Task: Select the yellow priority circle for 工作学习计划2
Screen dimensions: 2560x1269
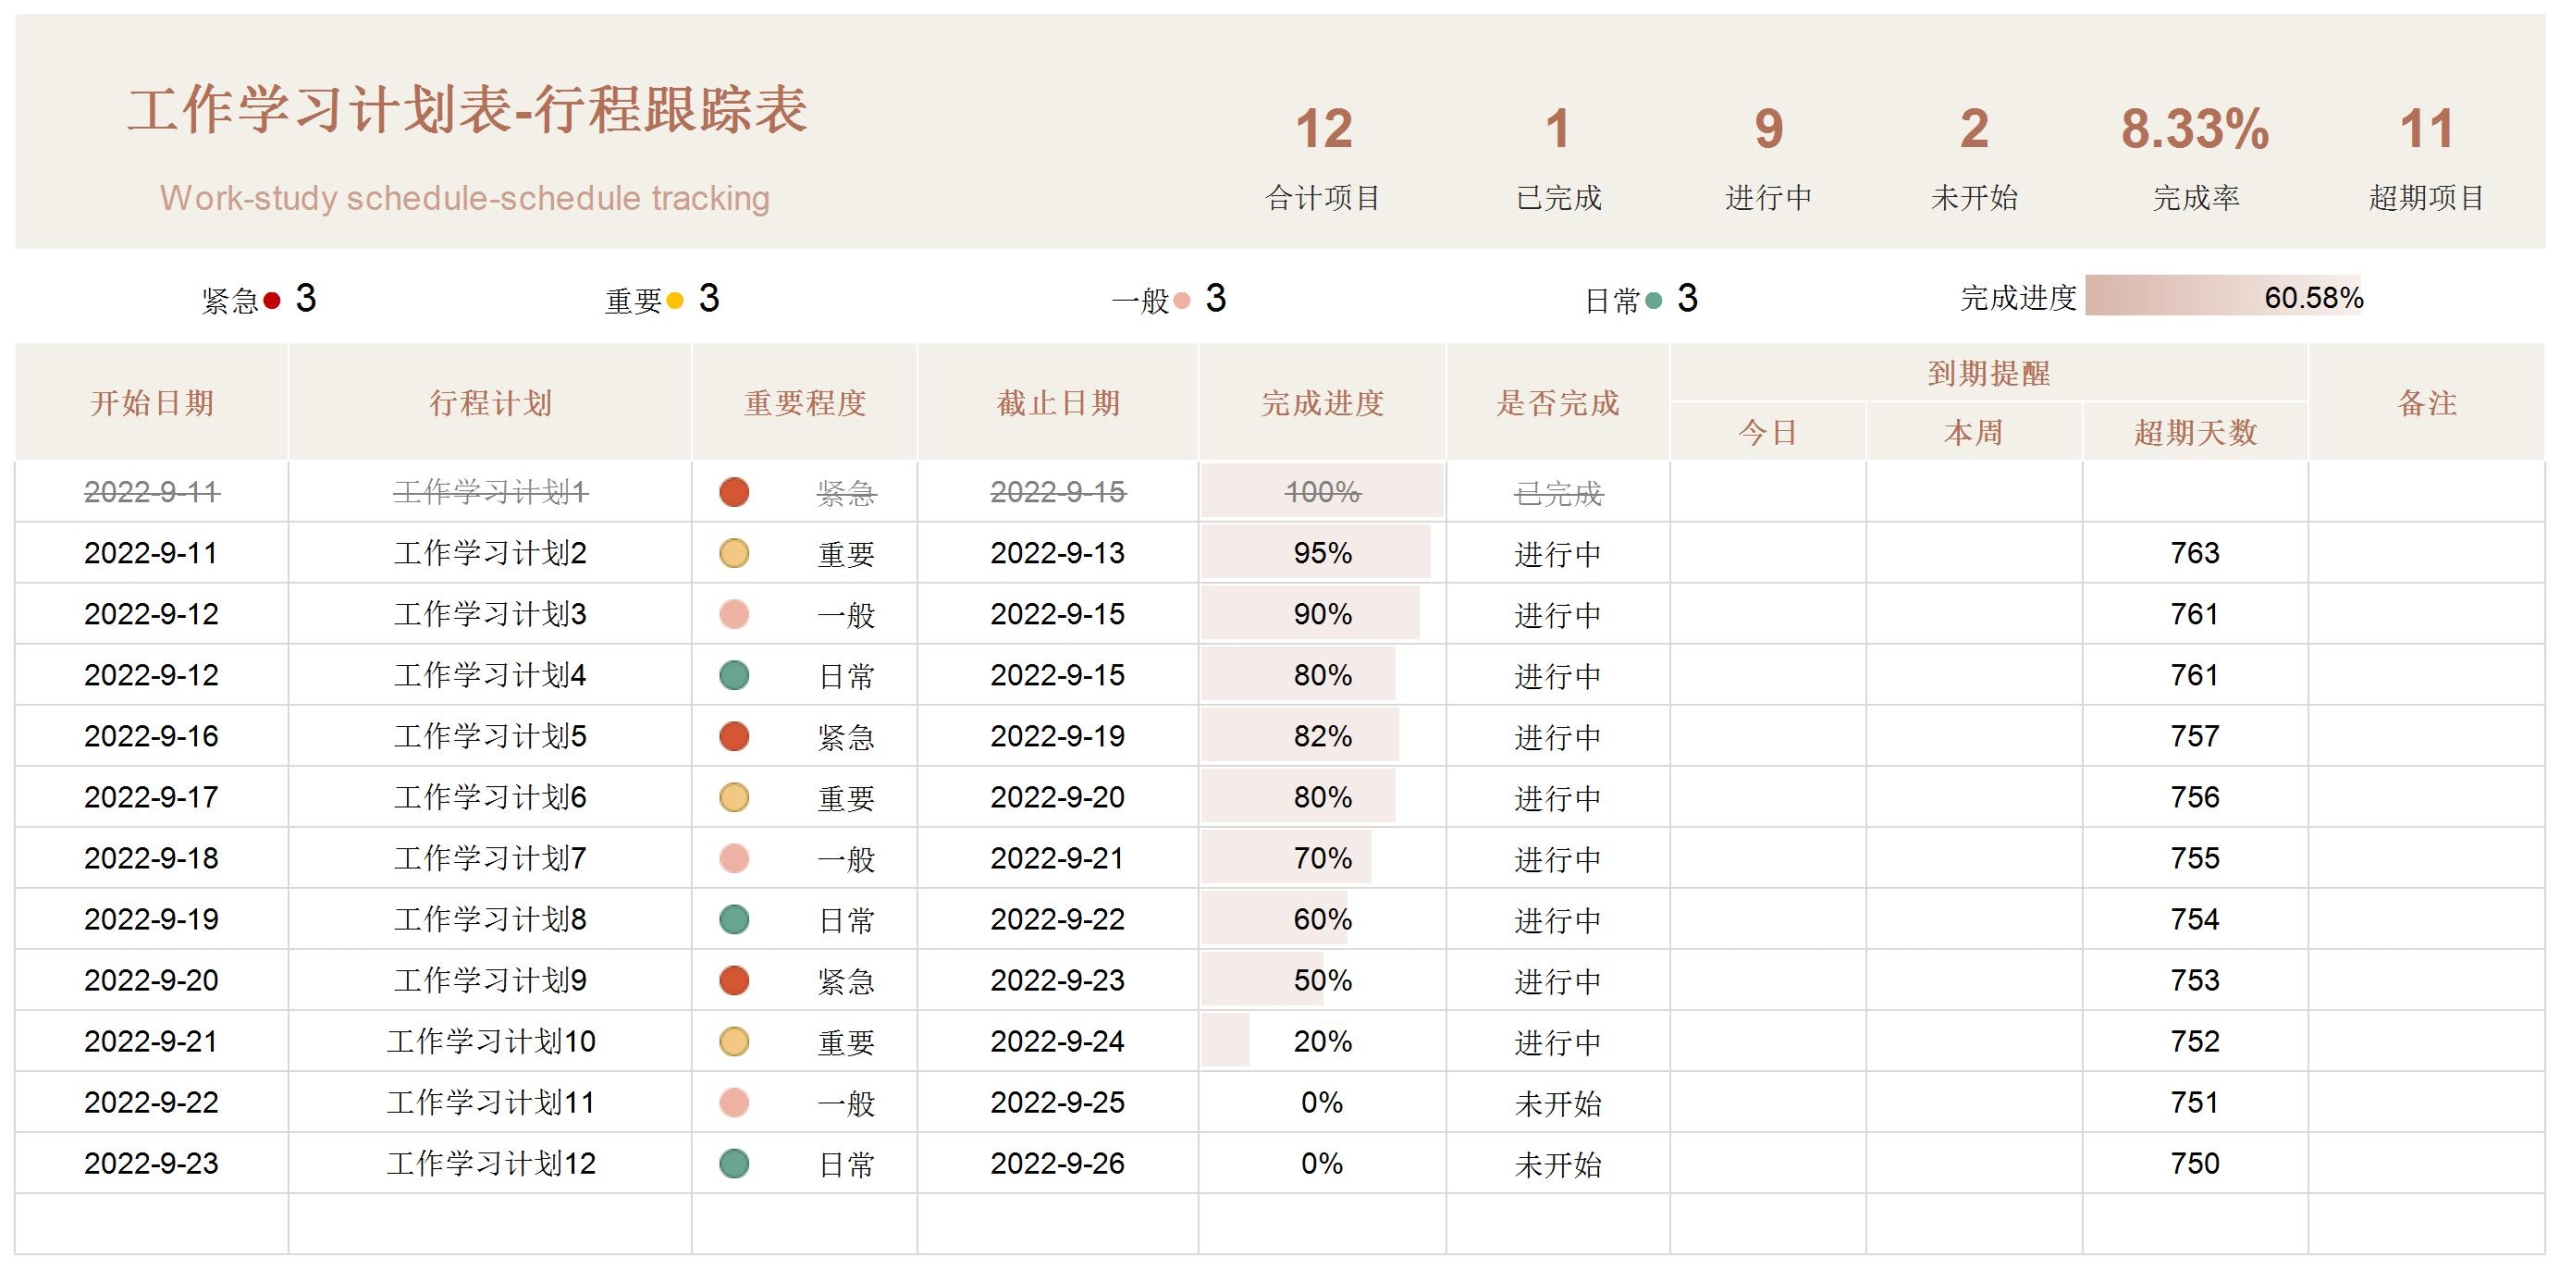Action: (734, 553)
